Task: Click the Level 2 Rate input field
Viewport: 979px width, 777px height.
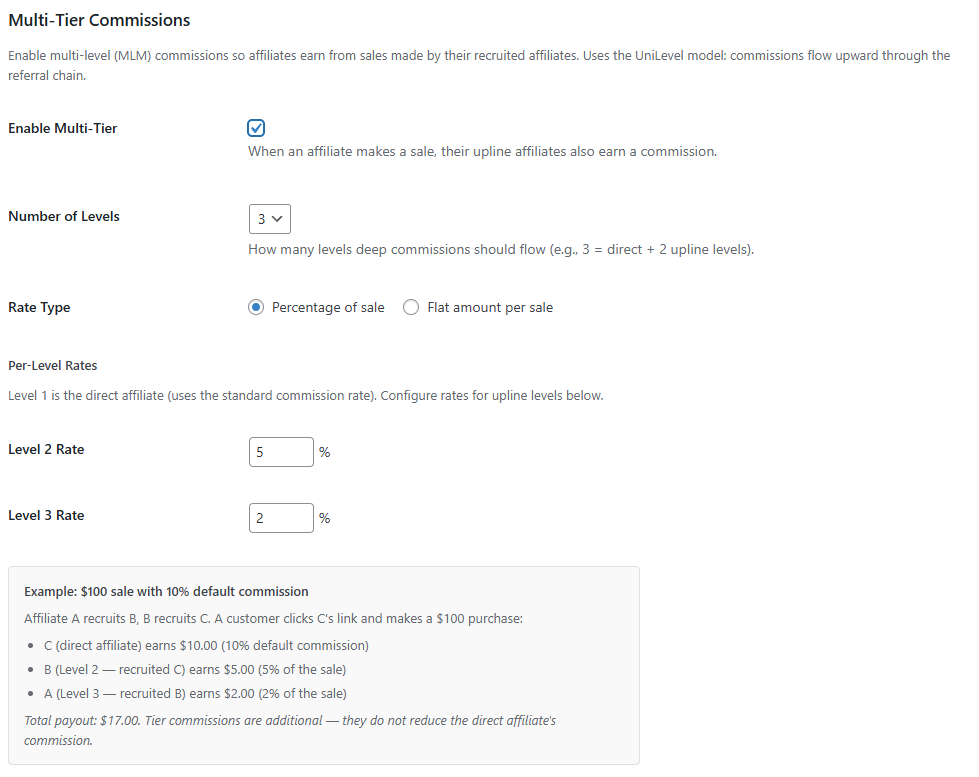Action: pos(280,451)
